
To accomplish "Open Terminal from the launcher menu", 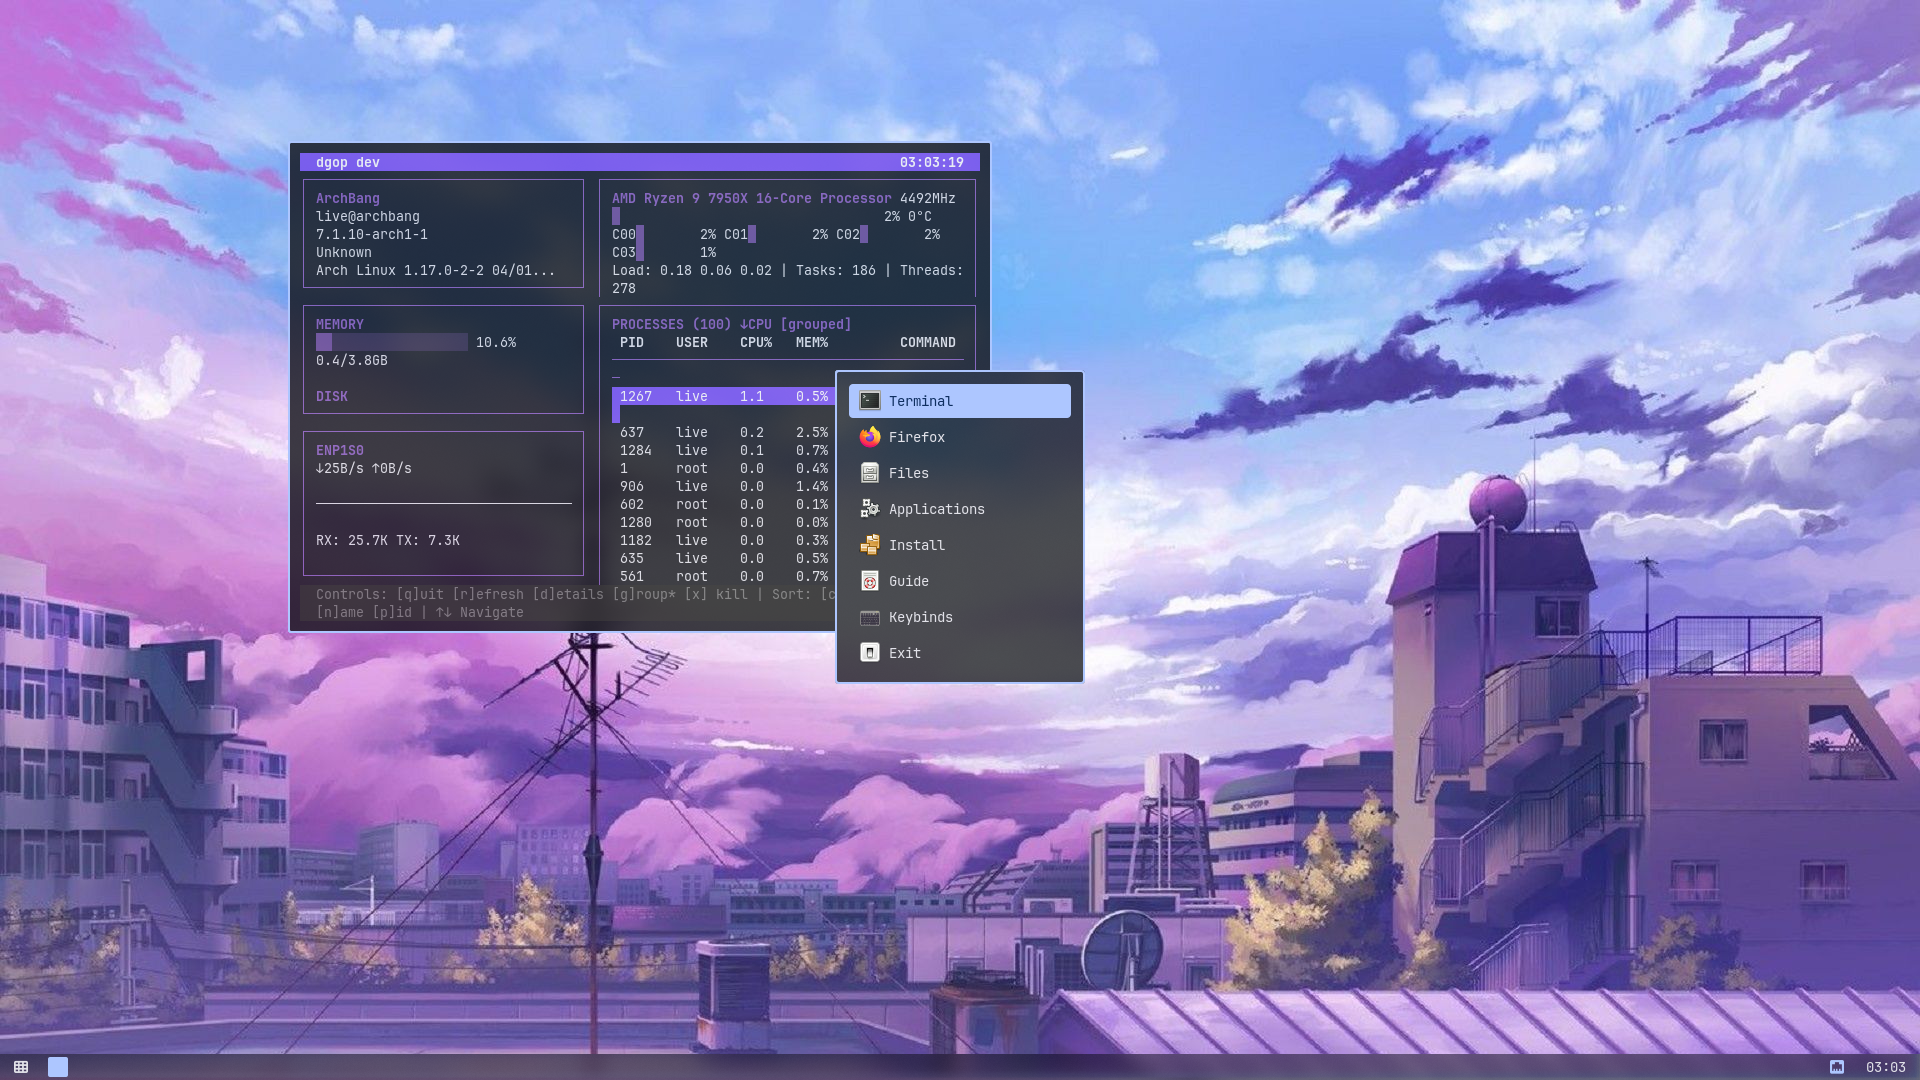I will [959, 401].
